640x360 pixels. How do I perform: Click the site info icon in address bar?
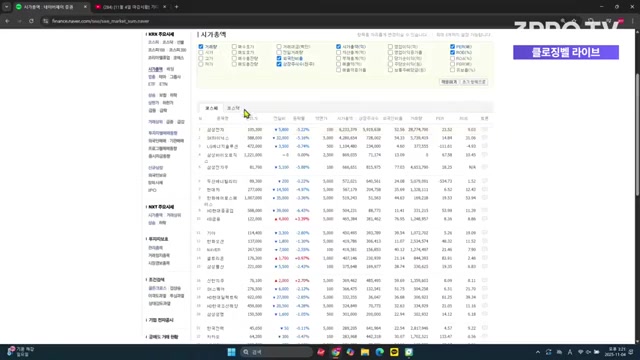pyautogui.click(x=45, y=21)
